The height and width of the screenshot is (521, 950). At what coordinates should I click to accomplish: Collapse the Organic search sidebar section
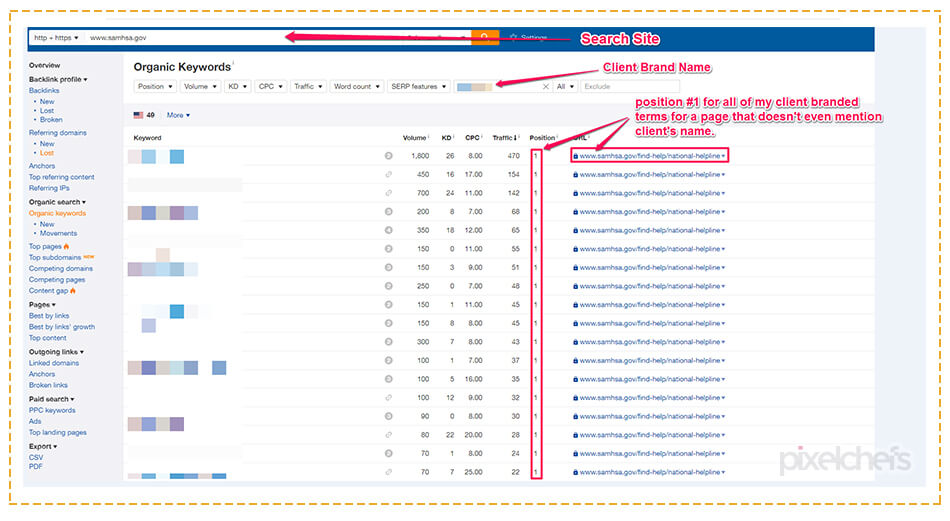tap(57, 202)
